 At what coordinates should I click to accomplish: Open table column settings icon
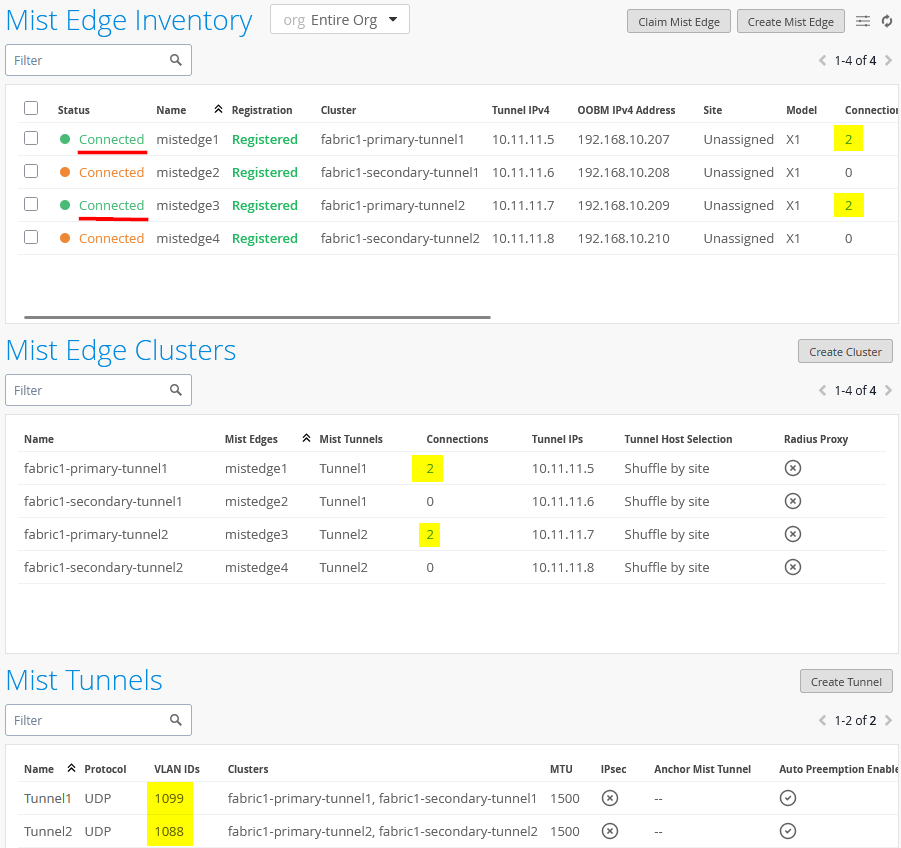tap(863, 21)
